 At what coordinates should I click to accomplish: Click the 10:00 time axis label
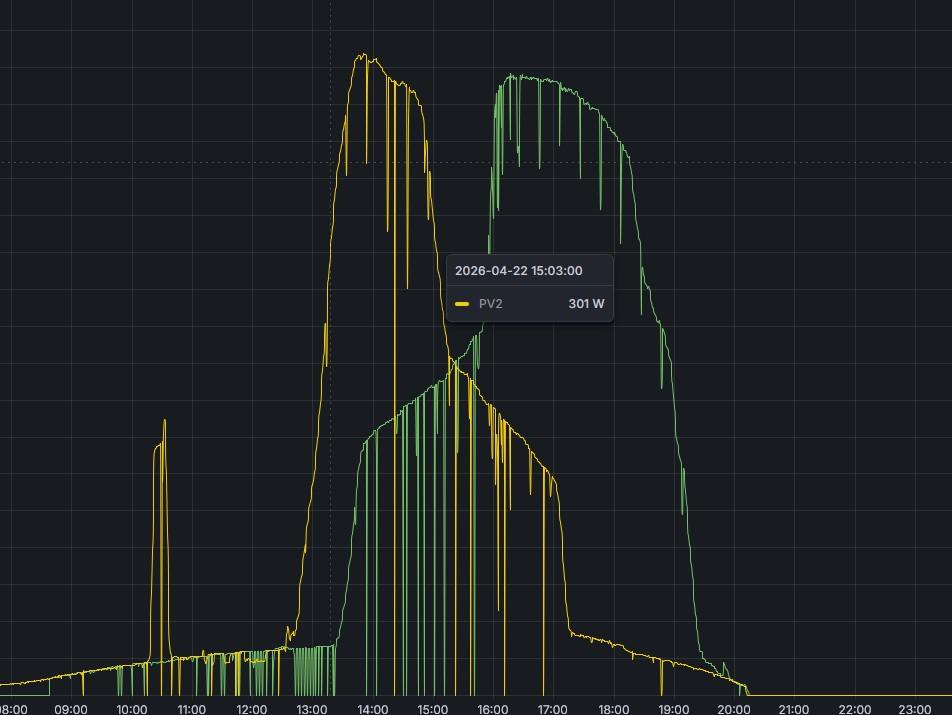[x=131, y=709]
